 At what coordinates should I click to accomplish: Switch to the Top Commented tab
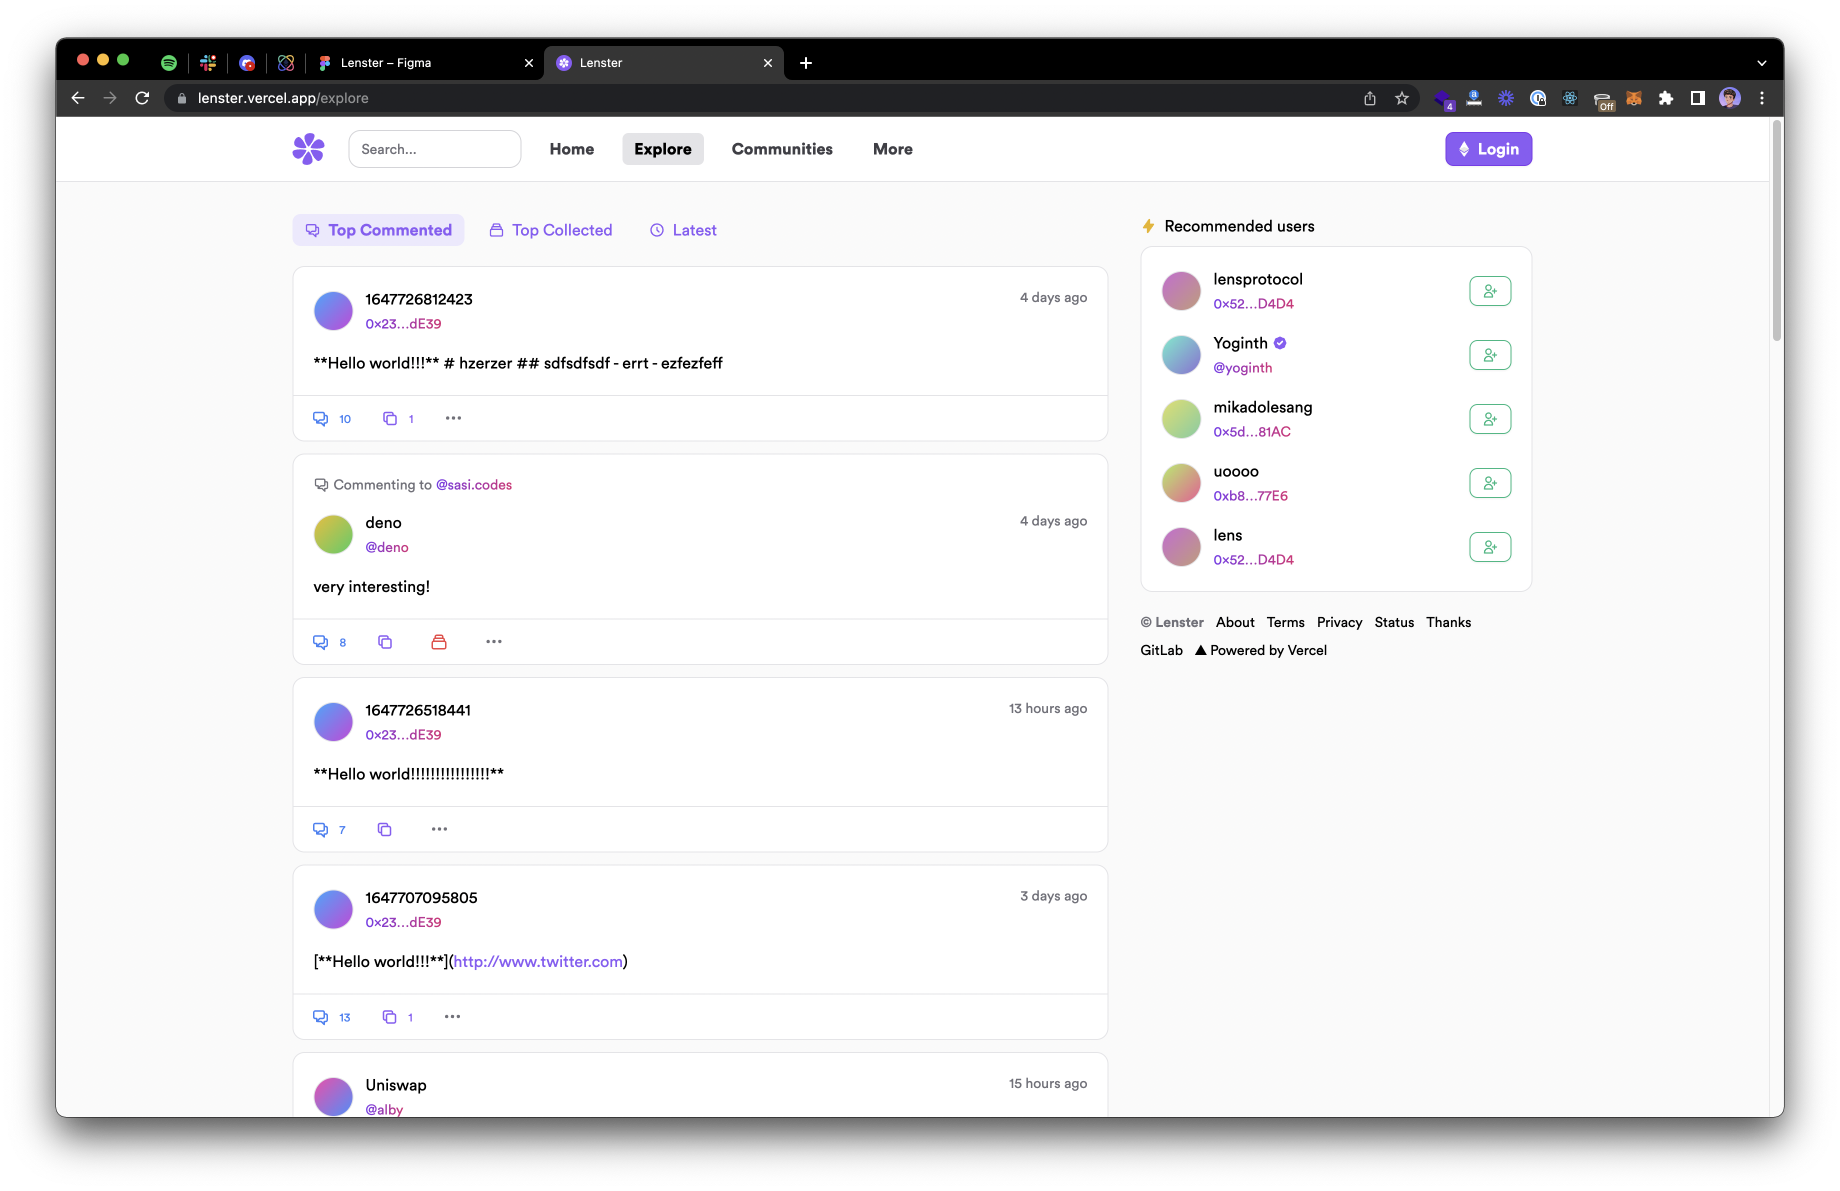378,230
